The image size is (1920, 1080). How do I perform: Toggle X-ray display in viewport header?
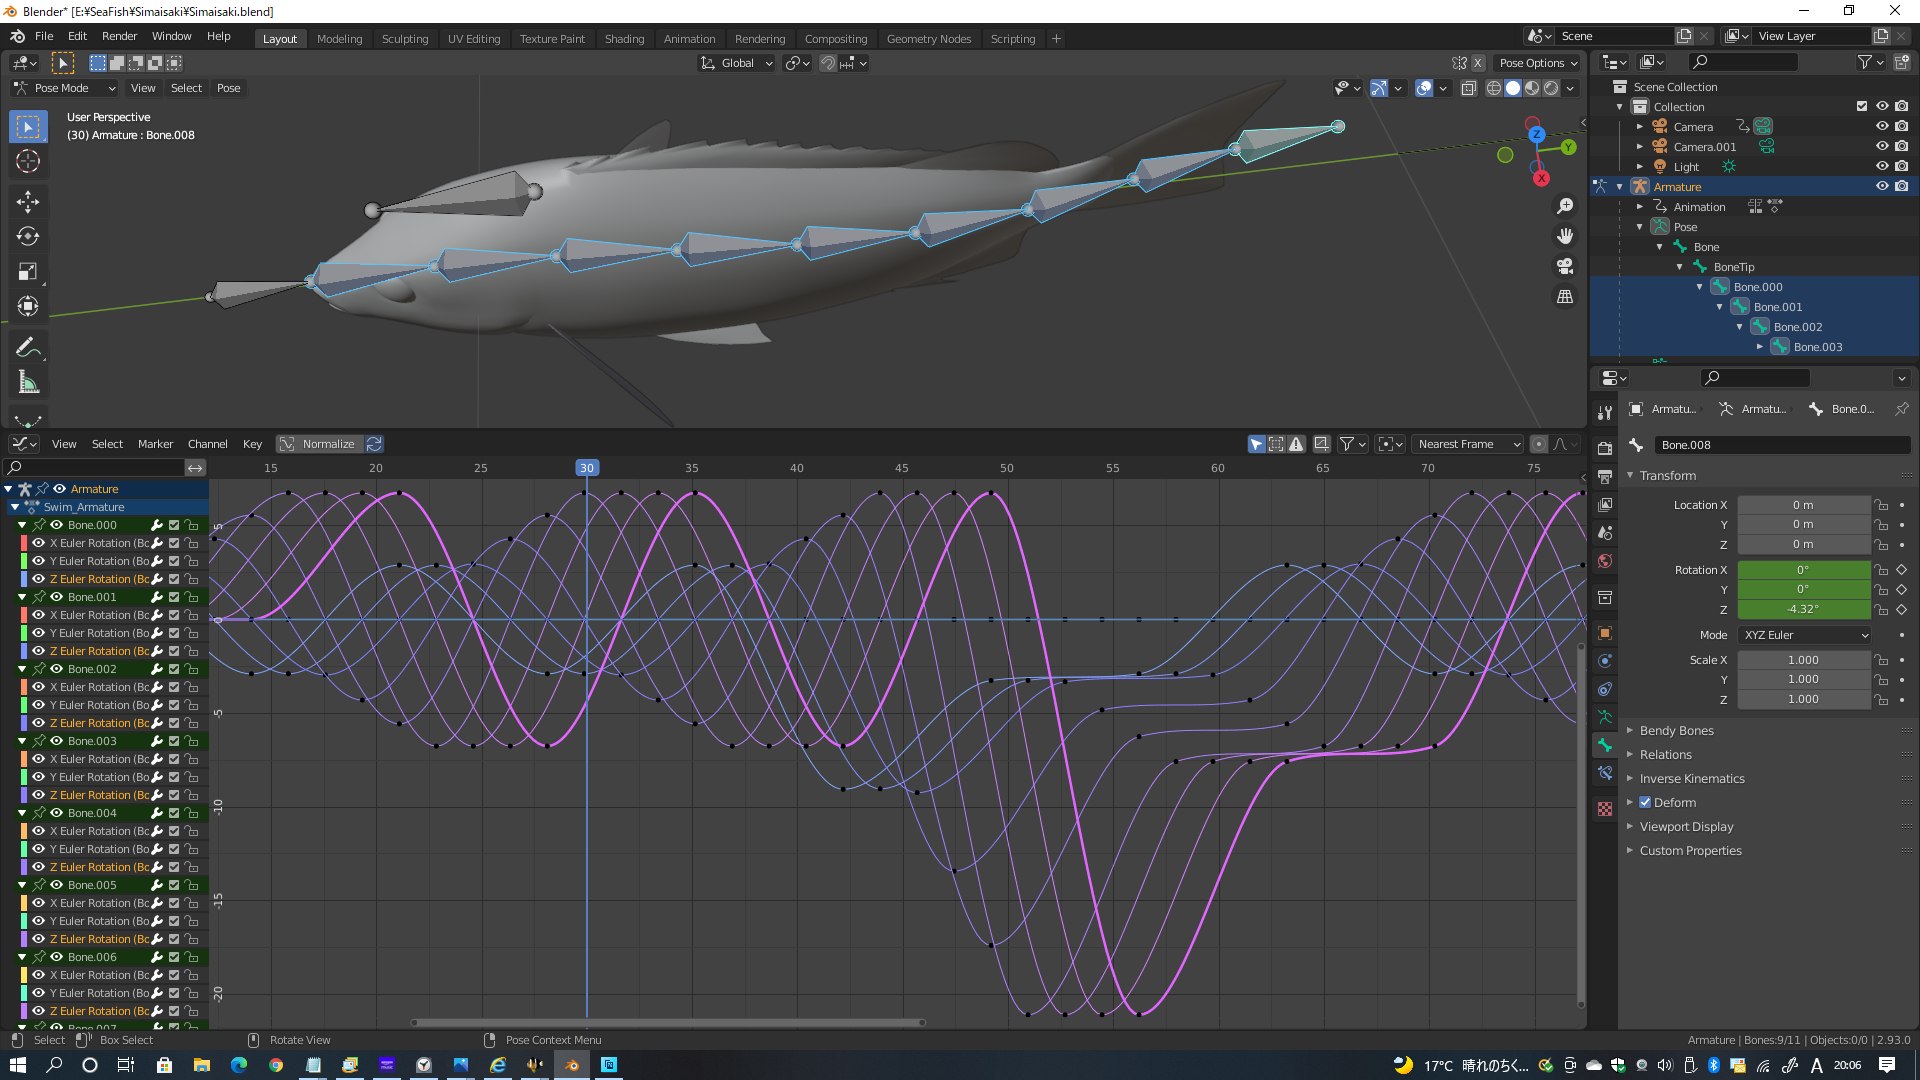click(1468, 88)
